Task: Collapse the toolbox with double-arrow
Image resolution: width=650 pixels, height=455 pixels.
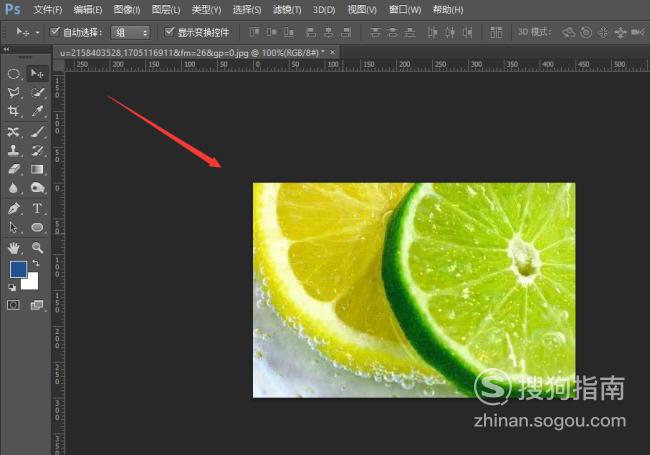Action: click(x=6, y=49)
